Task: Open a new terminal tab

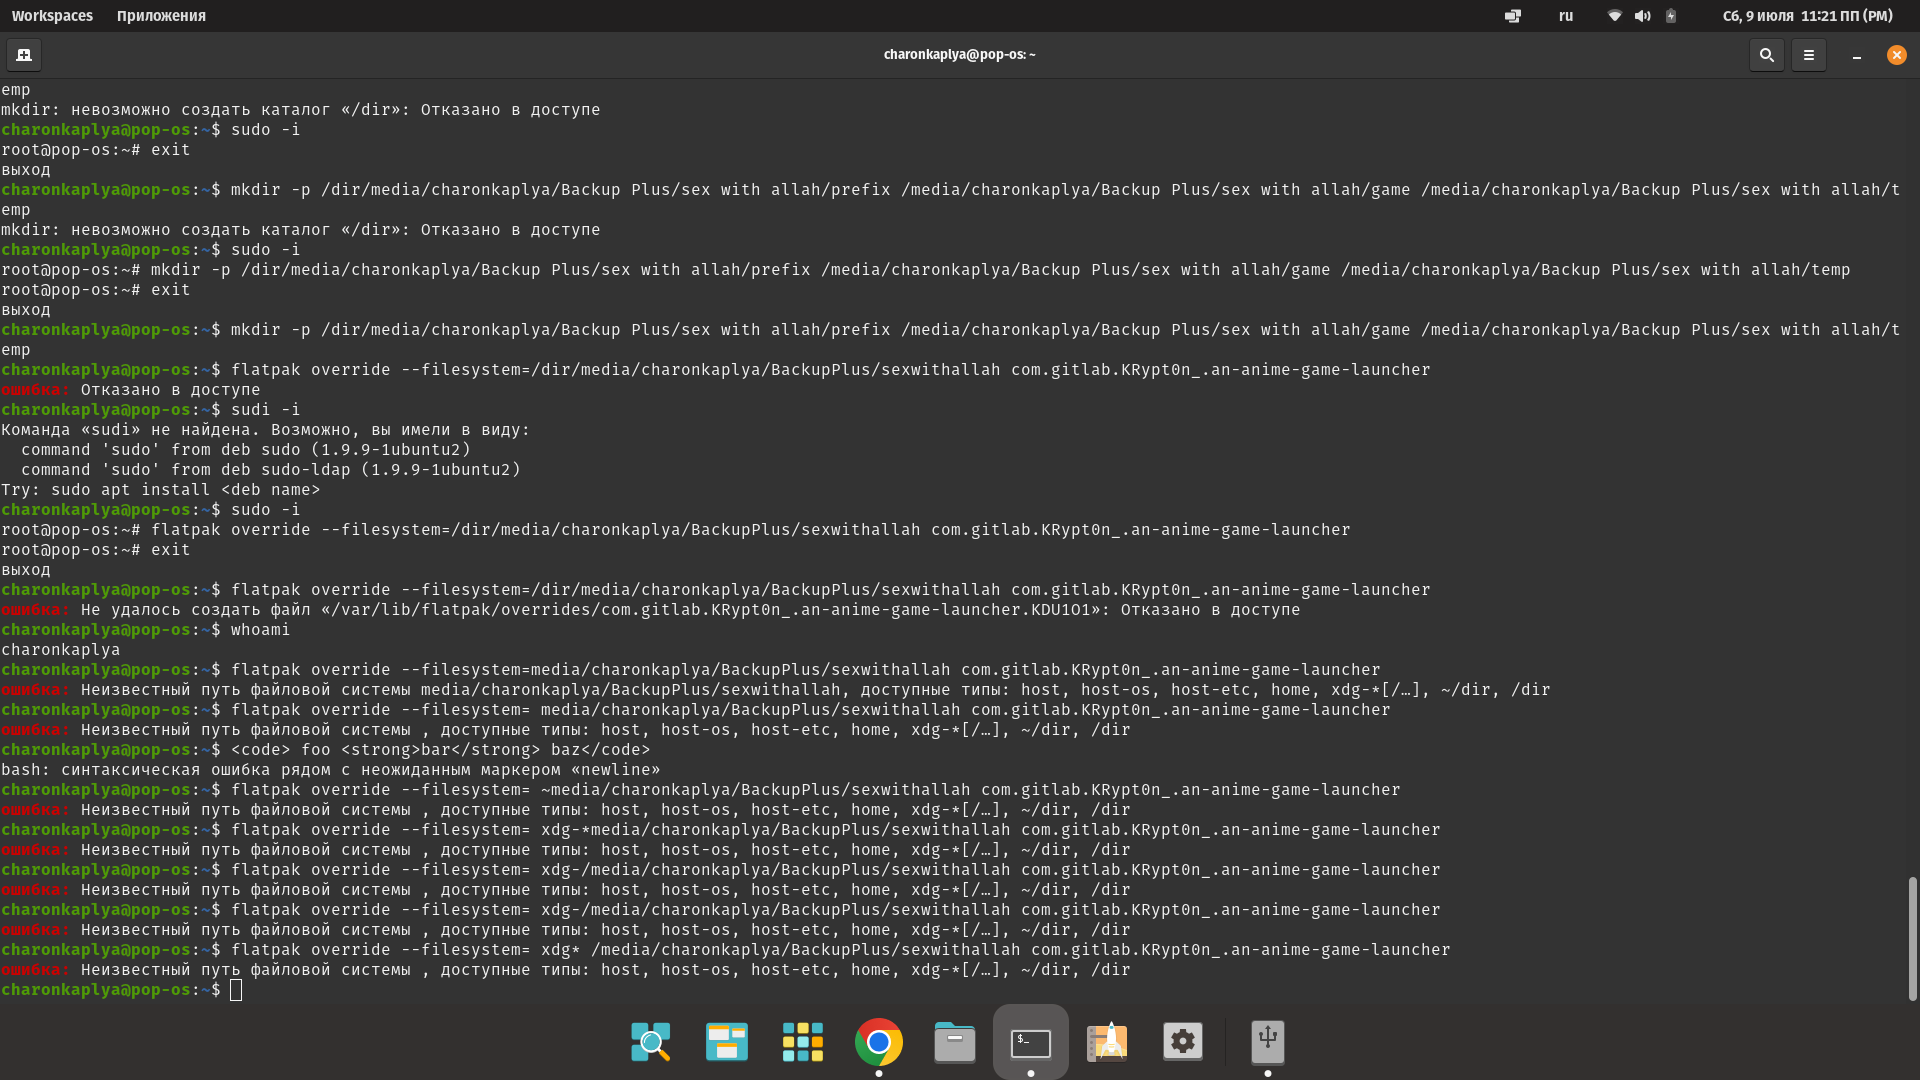Action: pyautogui.click(x=24, y=55)
